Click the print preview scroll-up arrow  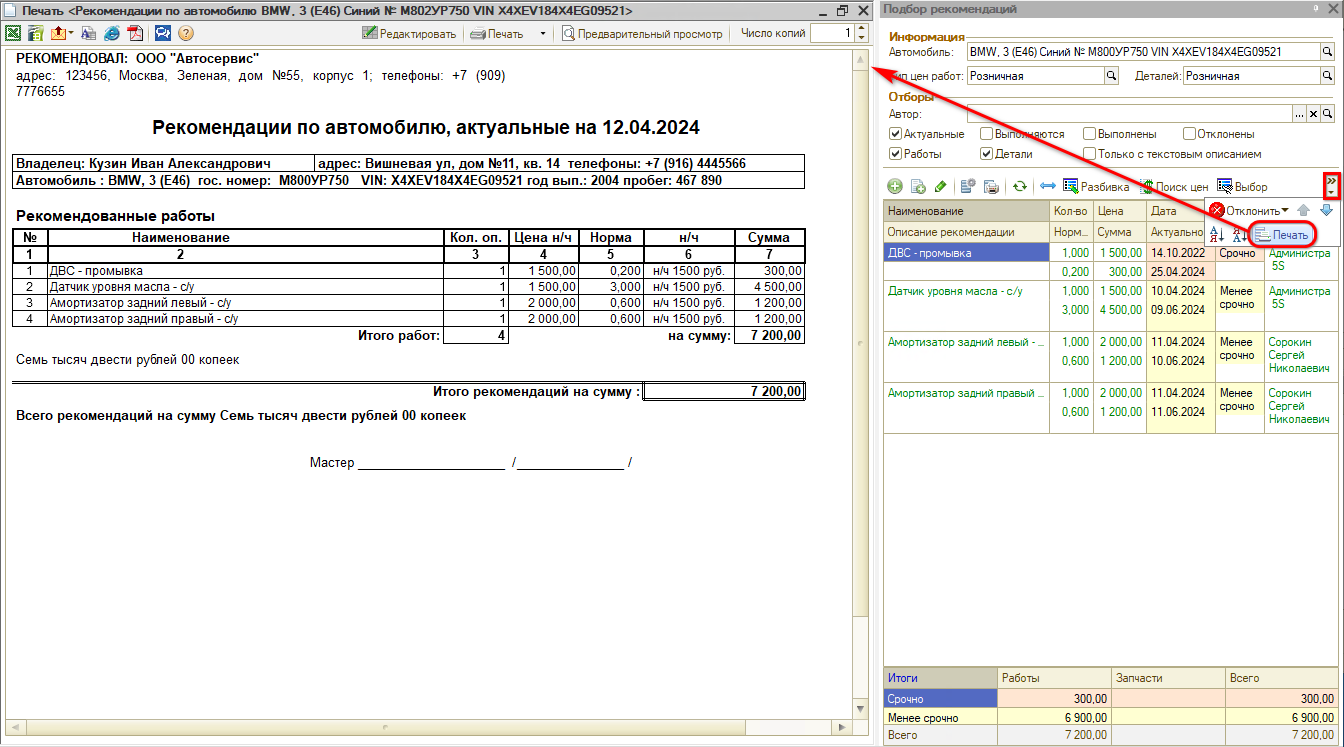859,60
